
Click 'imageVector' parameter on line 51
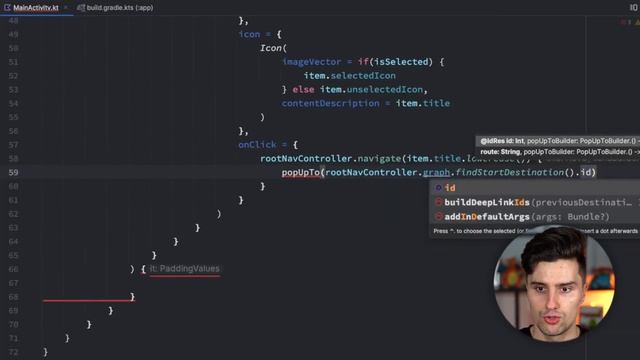311,62
